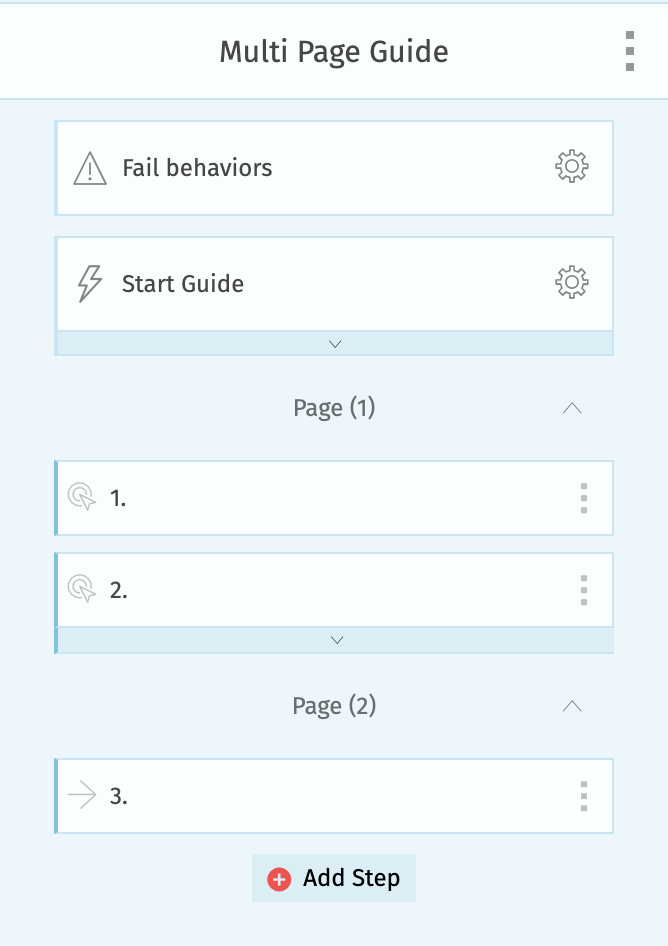This screenshot has height=946, width=668.
Task: Click the Add Step button
Action: (334, 878)
